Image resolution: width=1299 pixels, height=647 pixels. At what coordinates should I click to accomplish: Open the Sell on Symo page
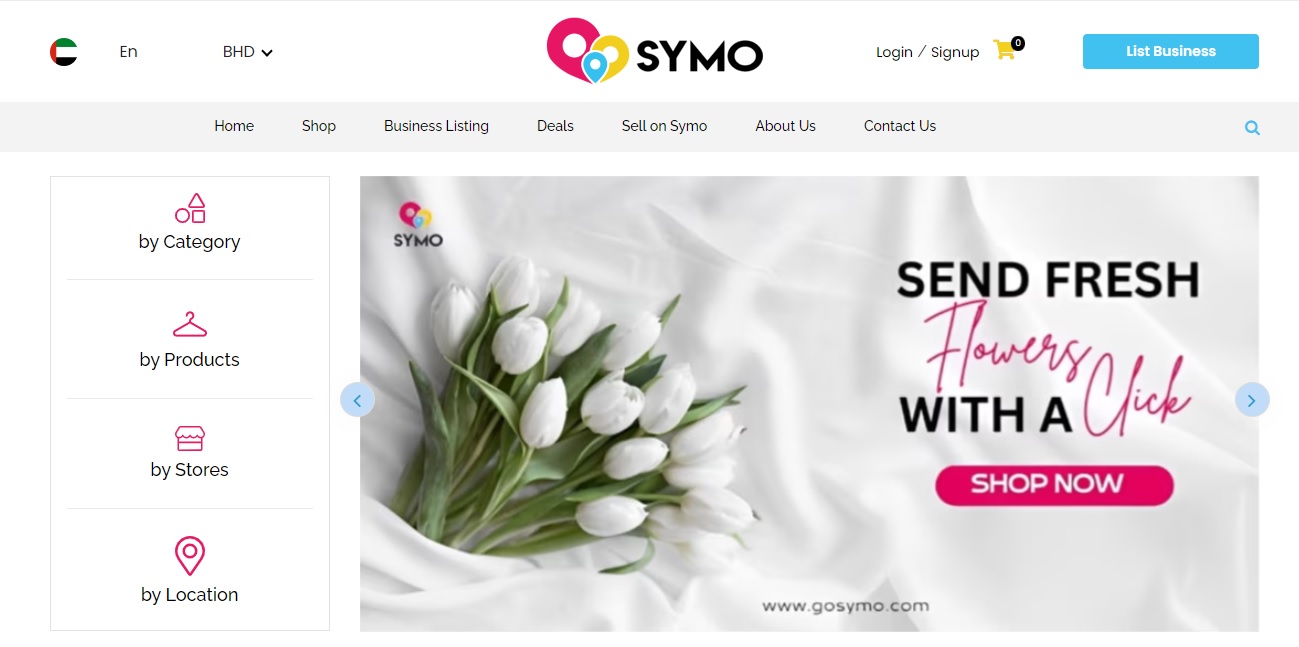point(664,126)
